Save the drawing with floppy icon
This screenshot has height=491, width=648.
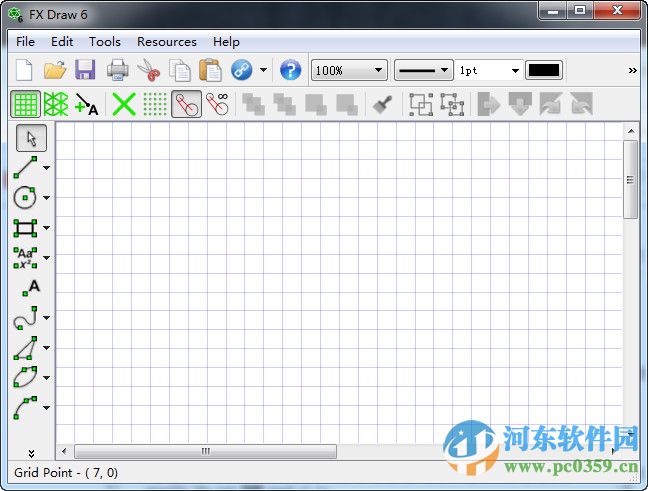click(x=85, y=70)
